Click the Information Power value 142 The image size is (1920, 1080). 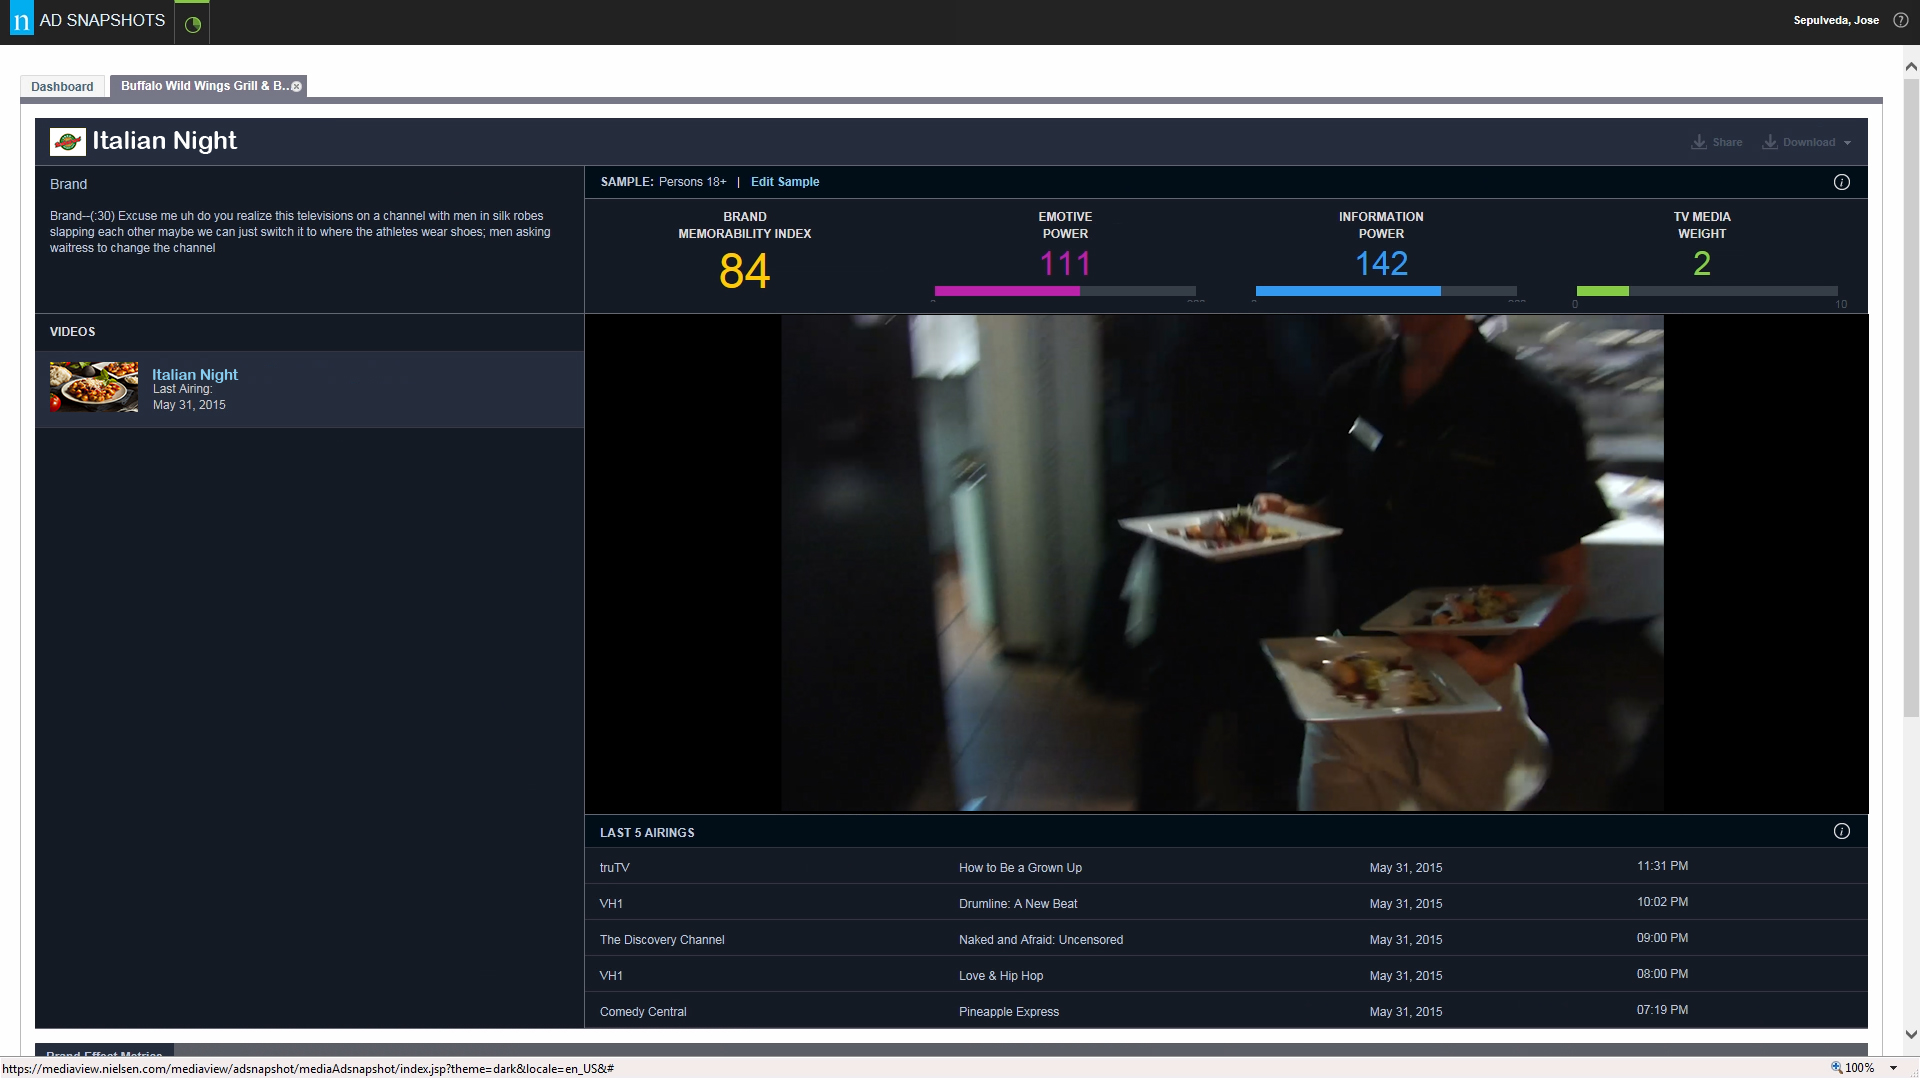pyautogui.click(x=1381, y=264)
